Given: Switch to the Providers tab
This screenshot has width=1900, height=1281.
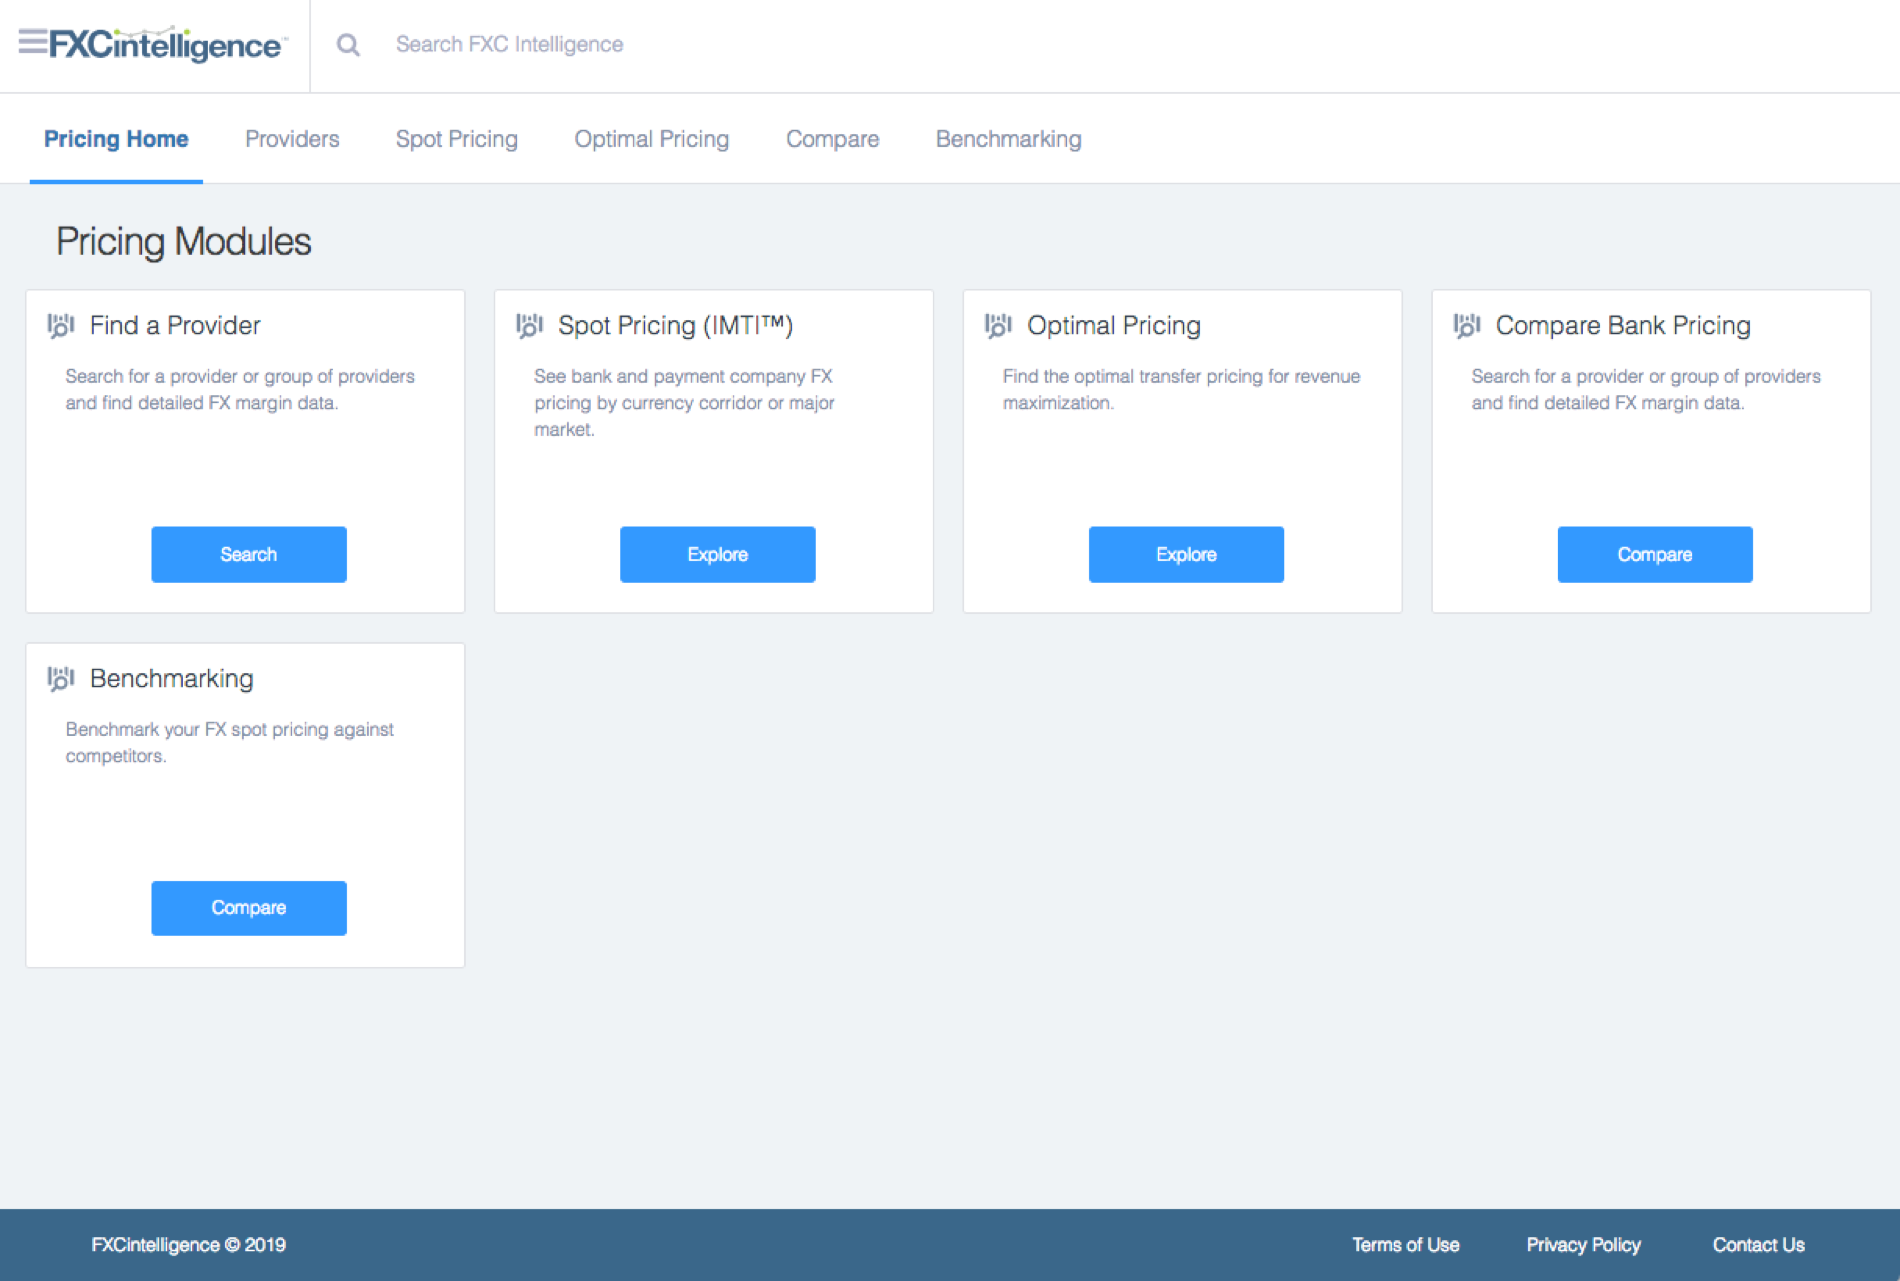Looking at the screenshot, I should tap(292, 139).
